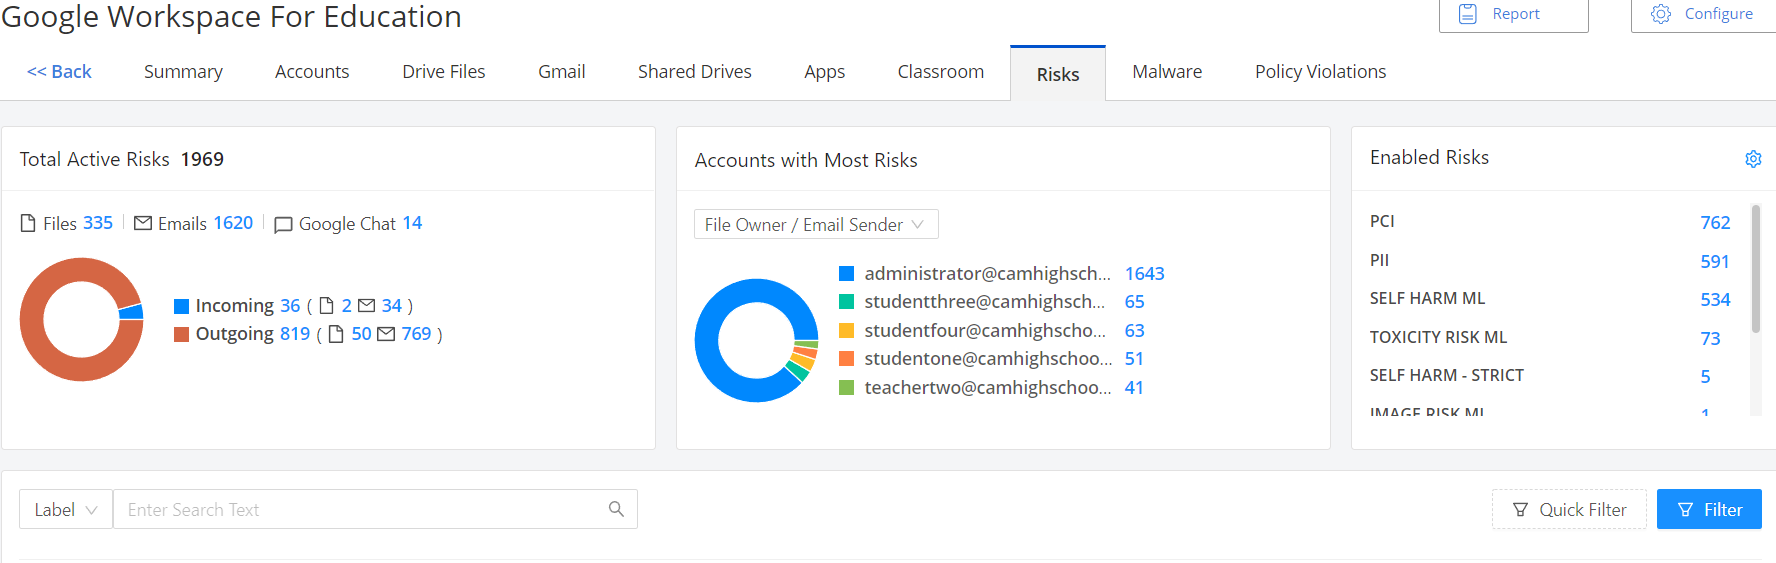Click the blue administrator legend swatch
The width and height of the screenshot is (1776, 563).
coord(846,273)
